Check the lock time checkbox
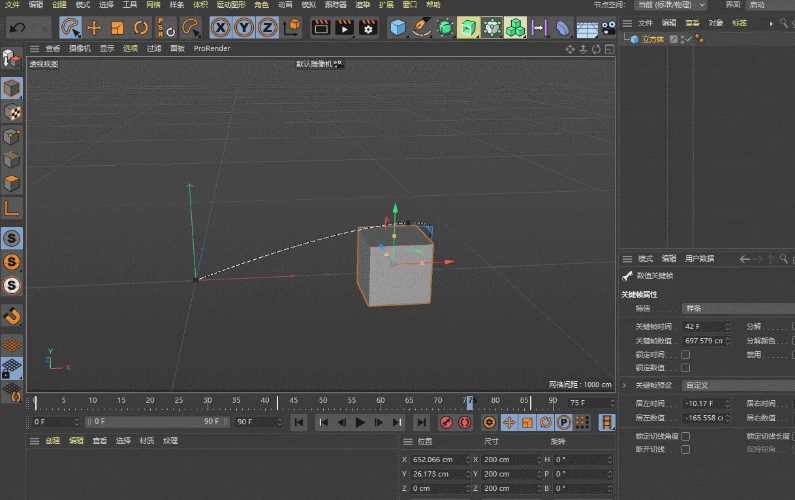Viewport: 795px width, 500px height. click(685, 354)
